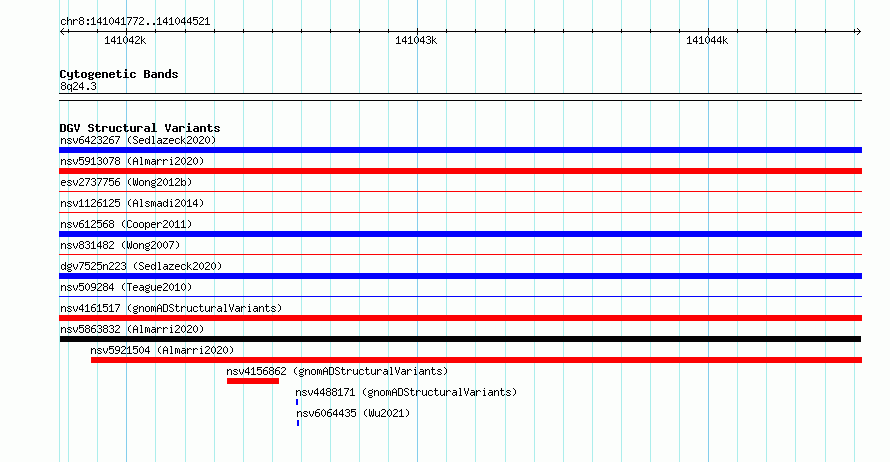This screenshot has height=462, width=890.
Task: Select the red bar under nsv5913078
Action: pos(460,171)
